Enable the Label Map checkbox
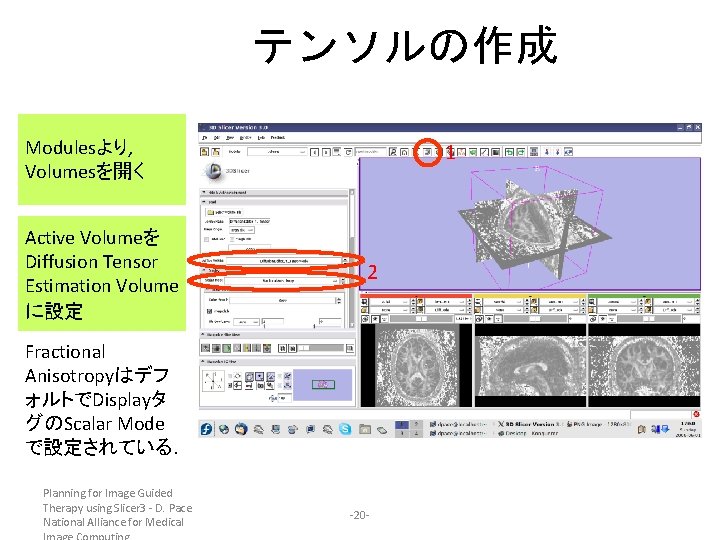 pyautogui.click(x=207, y=239)
